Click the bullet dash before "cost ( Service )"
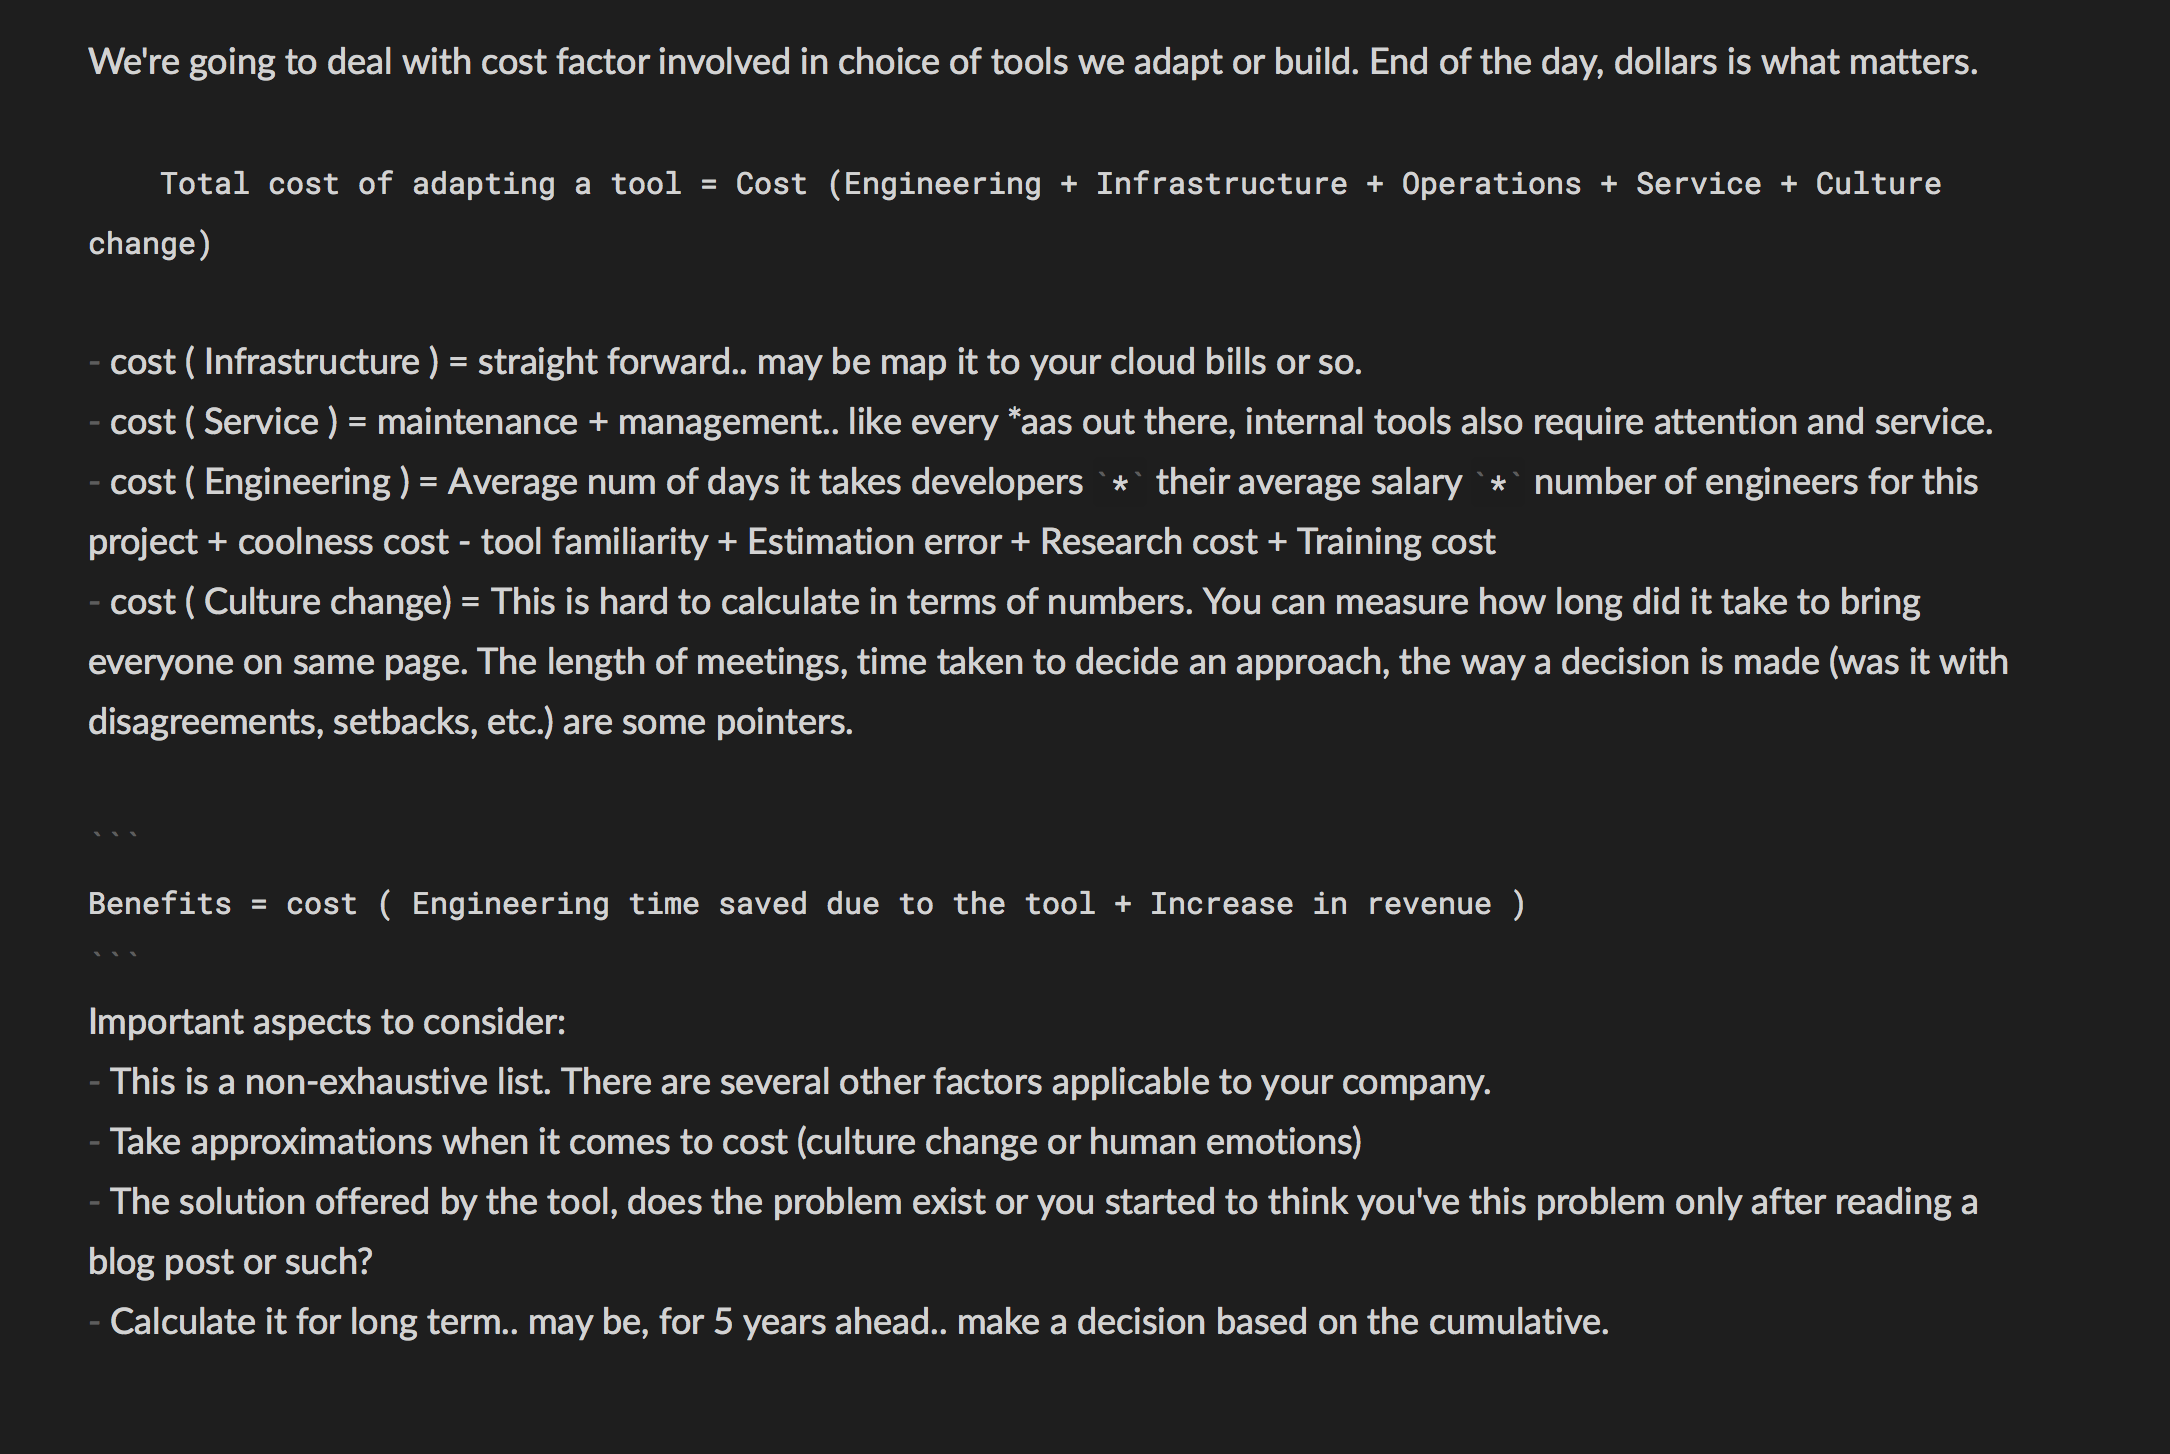Screen dimensions: 2170x1454 point(94,423)
